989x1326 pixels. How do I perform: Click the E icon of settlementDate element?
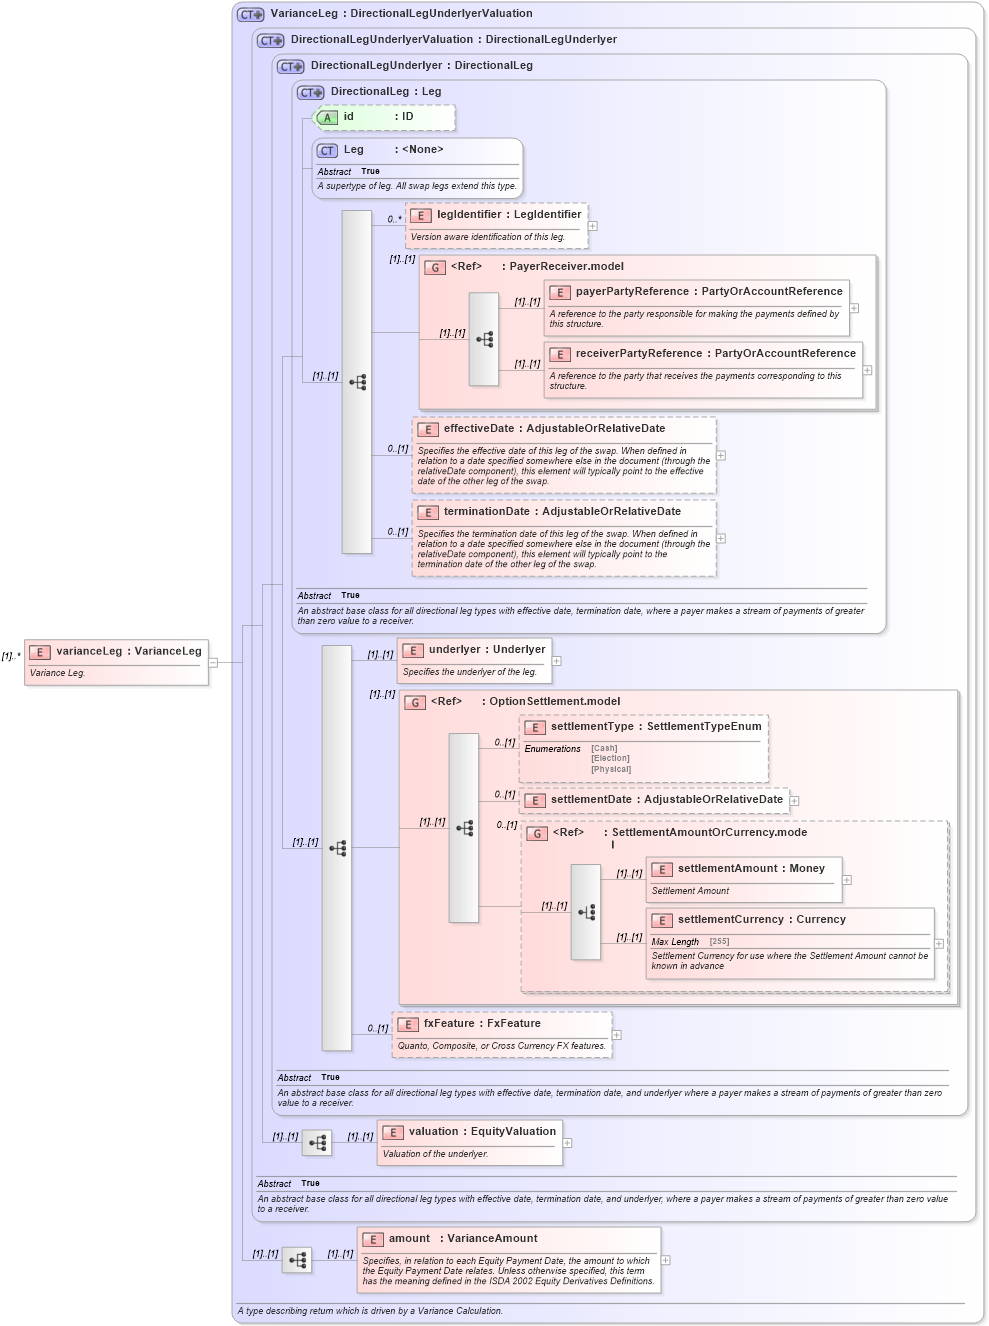535,801
